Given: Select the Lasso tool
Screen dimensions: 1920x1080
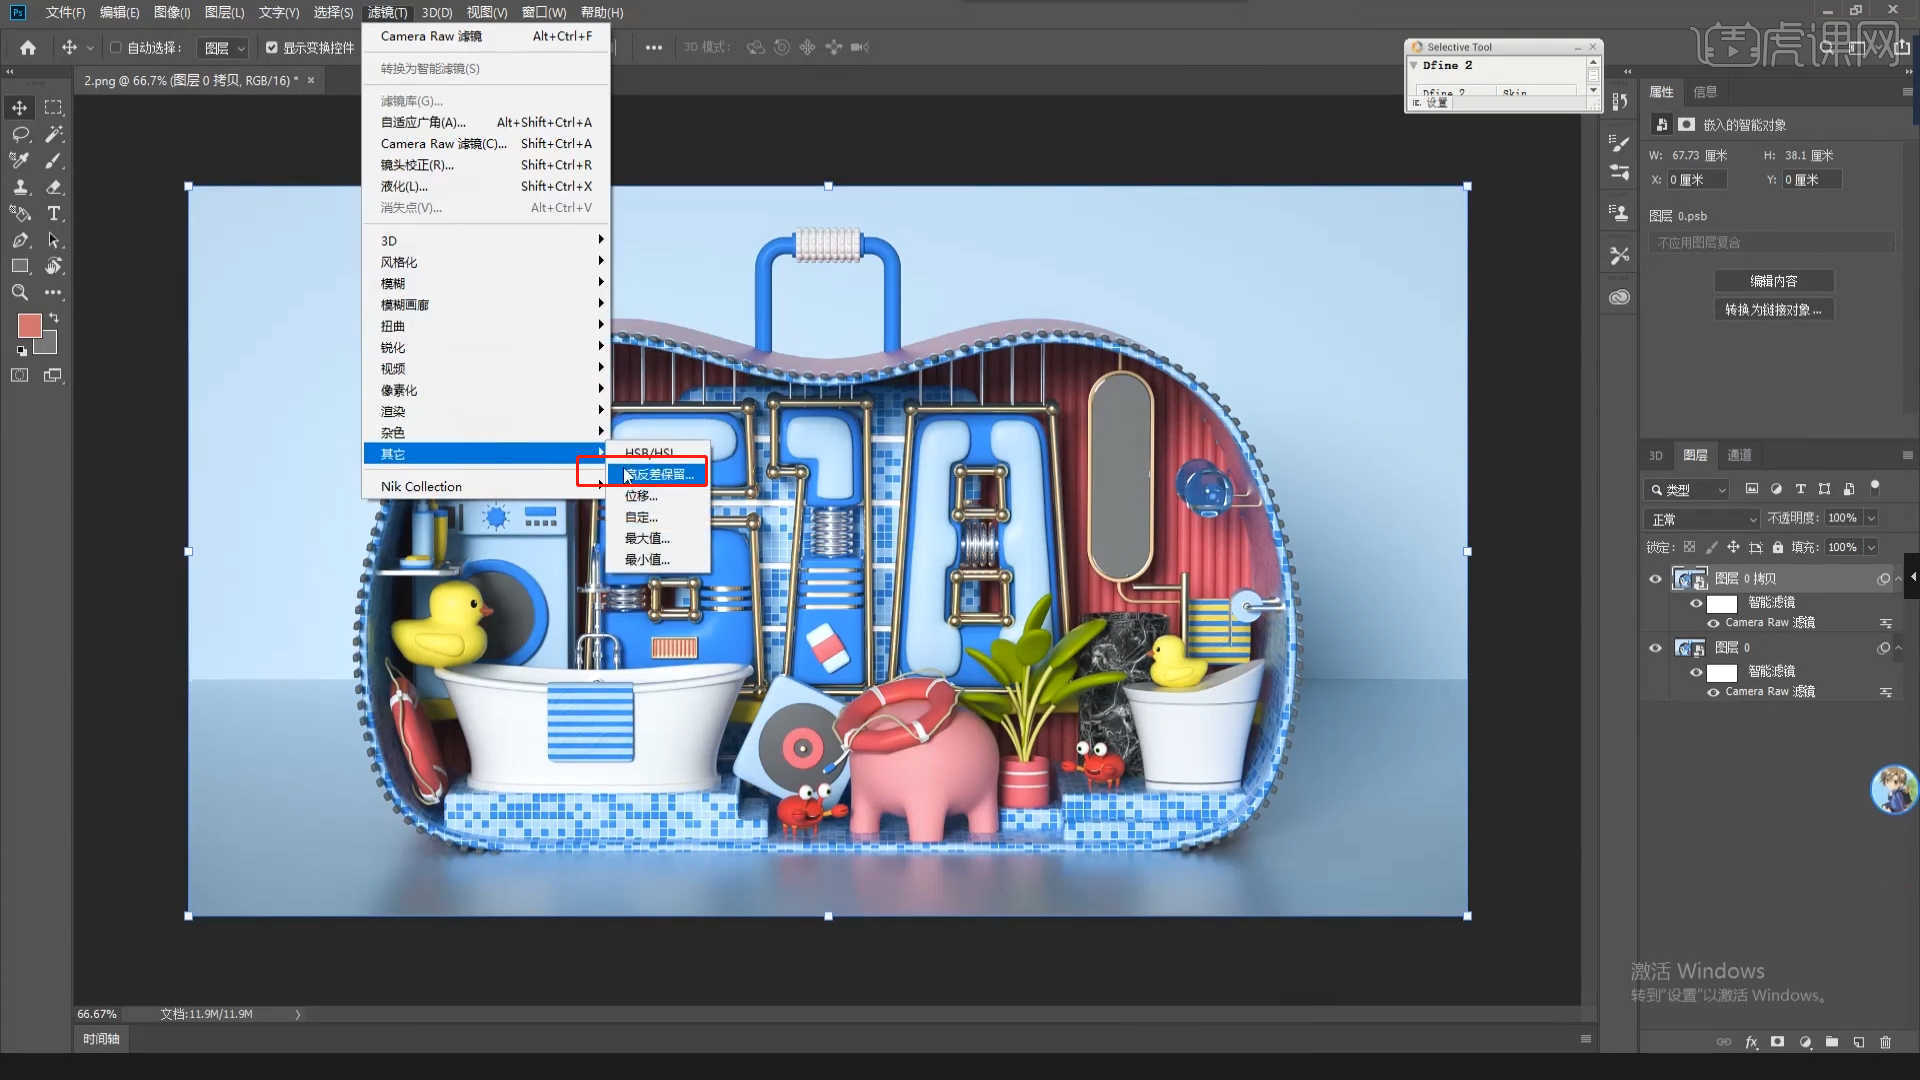Looking at the screenshot, I should (x=20, y=134).
